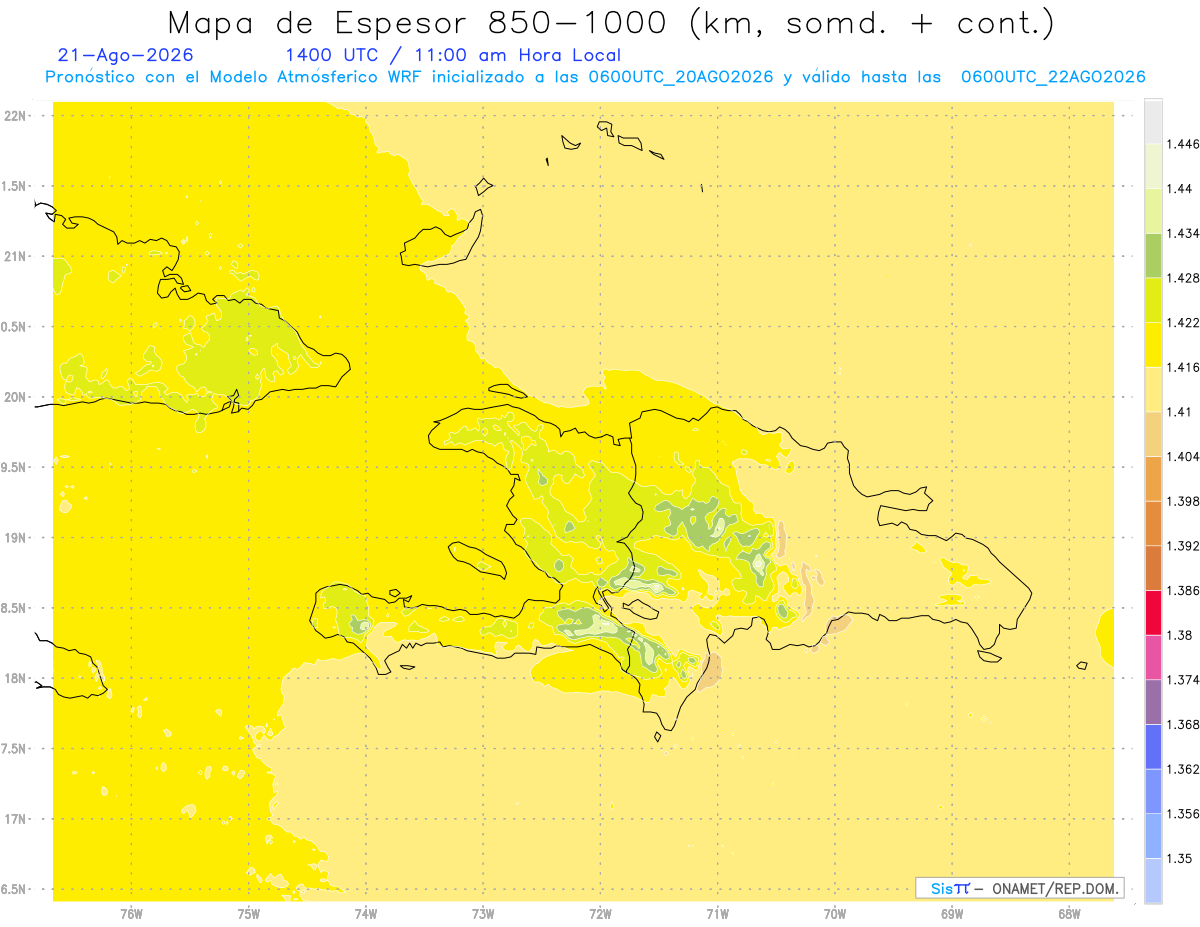Image resolution: width=1200 pixels, height=927 pixels.
Task: Pick the pale yellow 1.41–1.416 legend swatch
Action: (x=1153, y=389)
